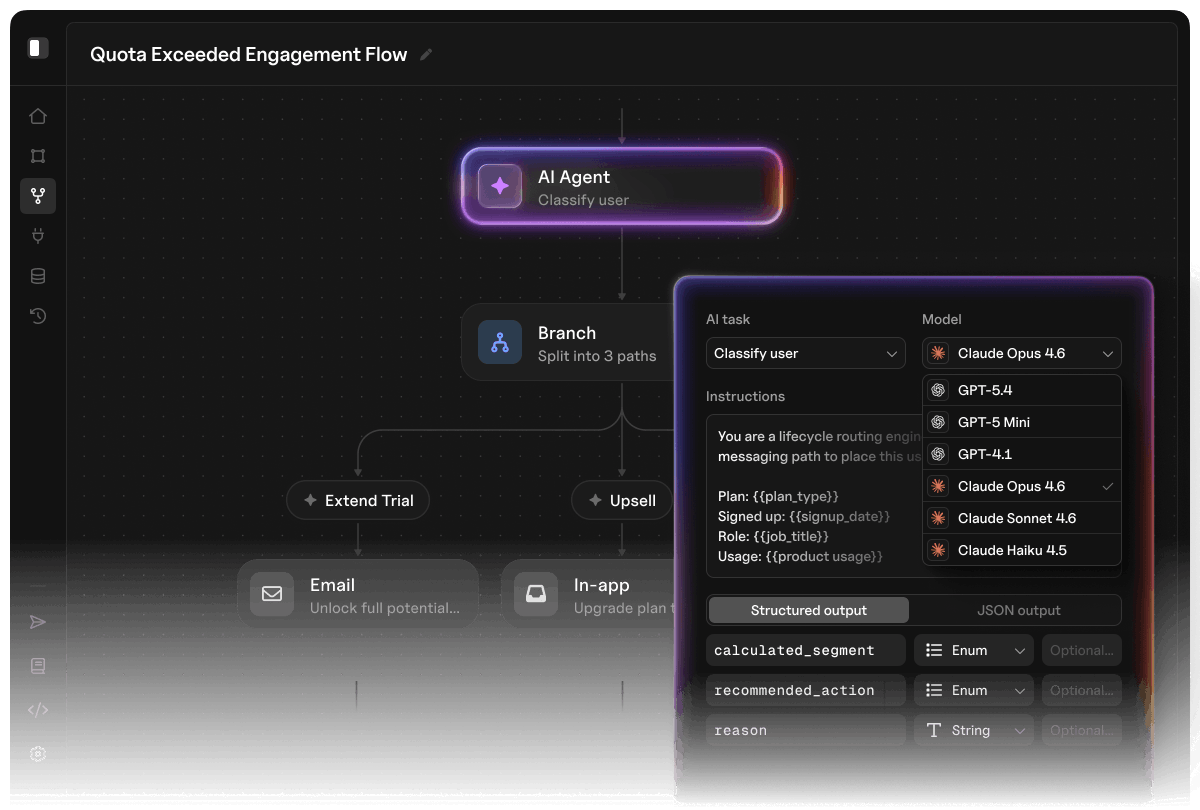Image resolution: width=1200 pixels, height=810 pixels.
Task: Click the app logo icon in sidebar
Action: [38, 47]
